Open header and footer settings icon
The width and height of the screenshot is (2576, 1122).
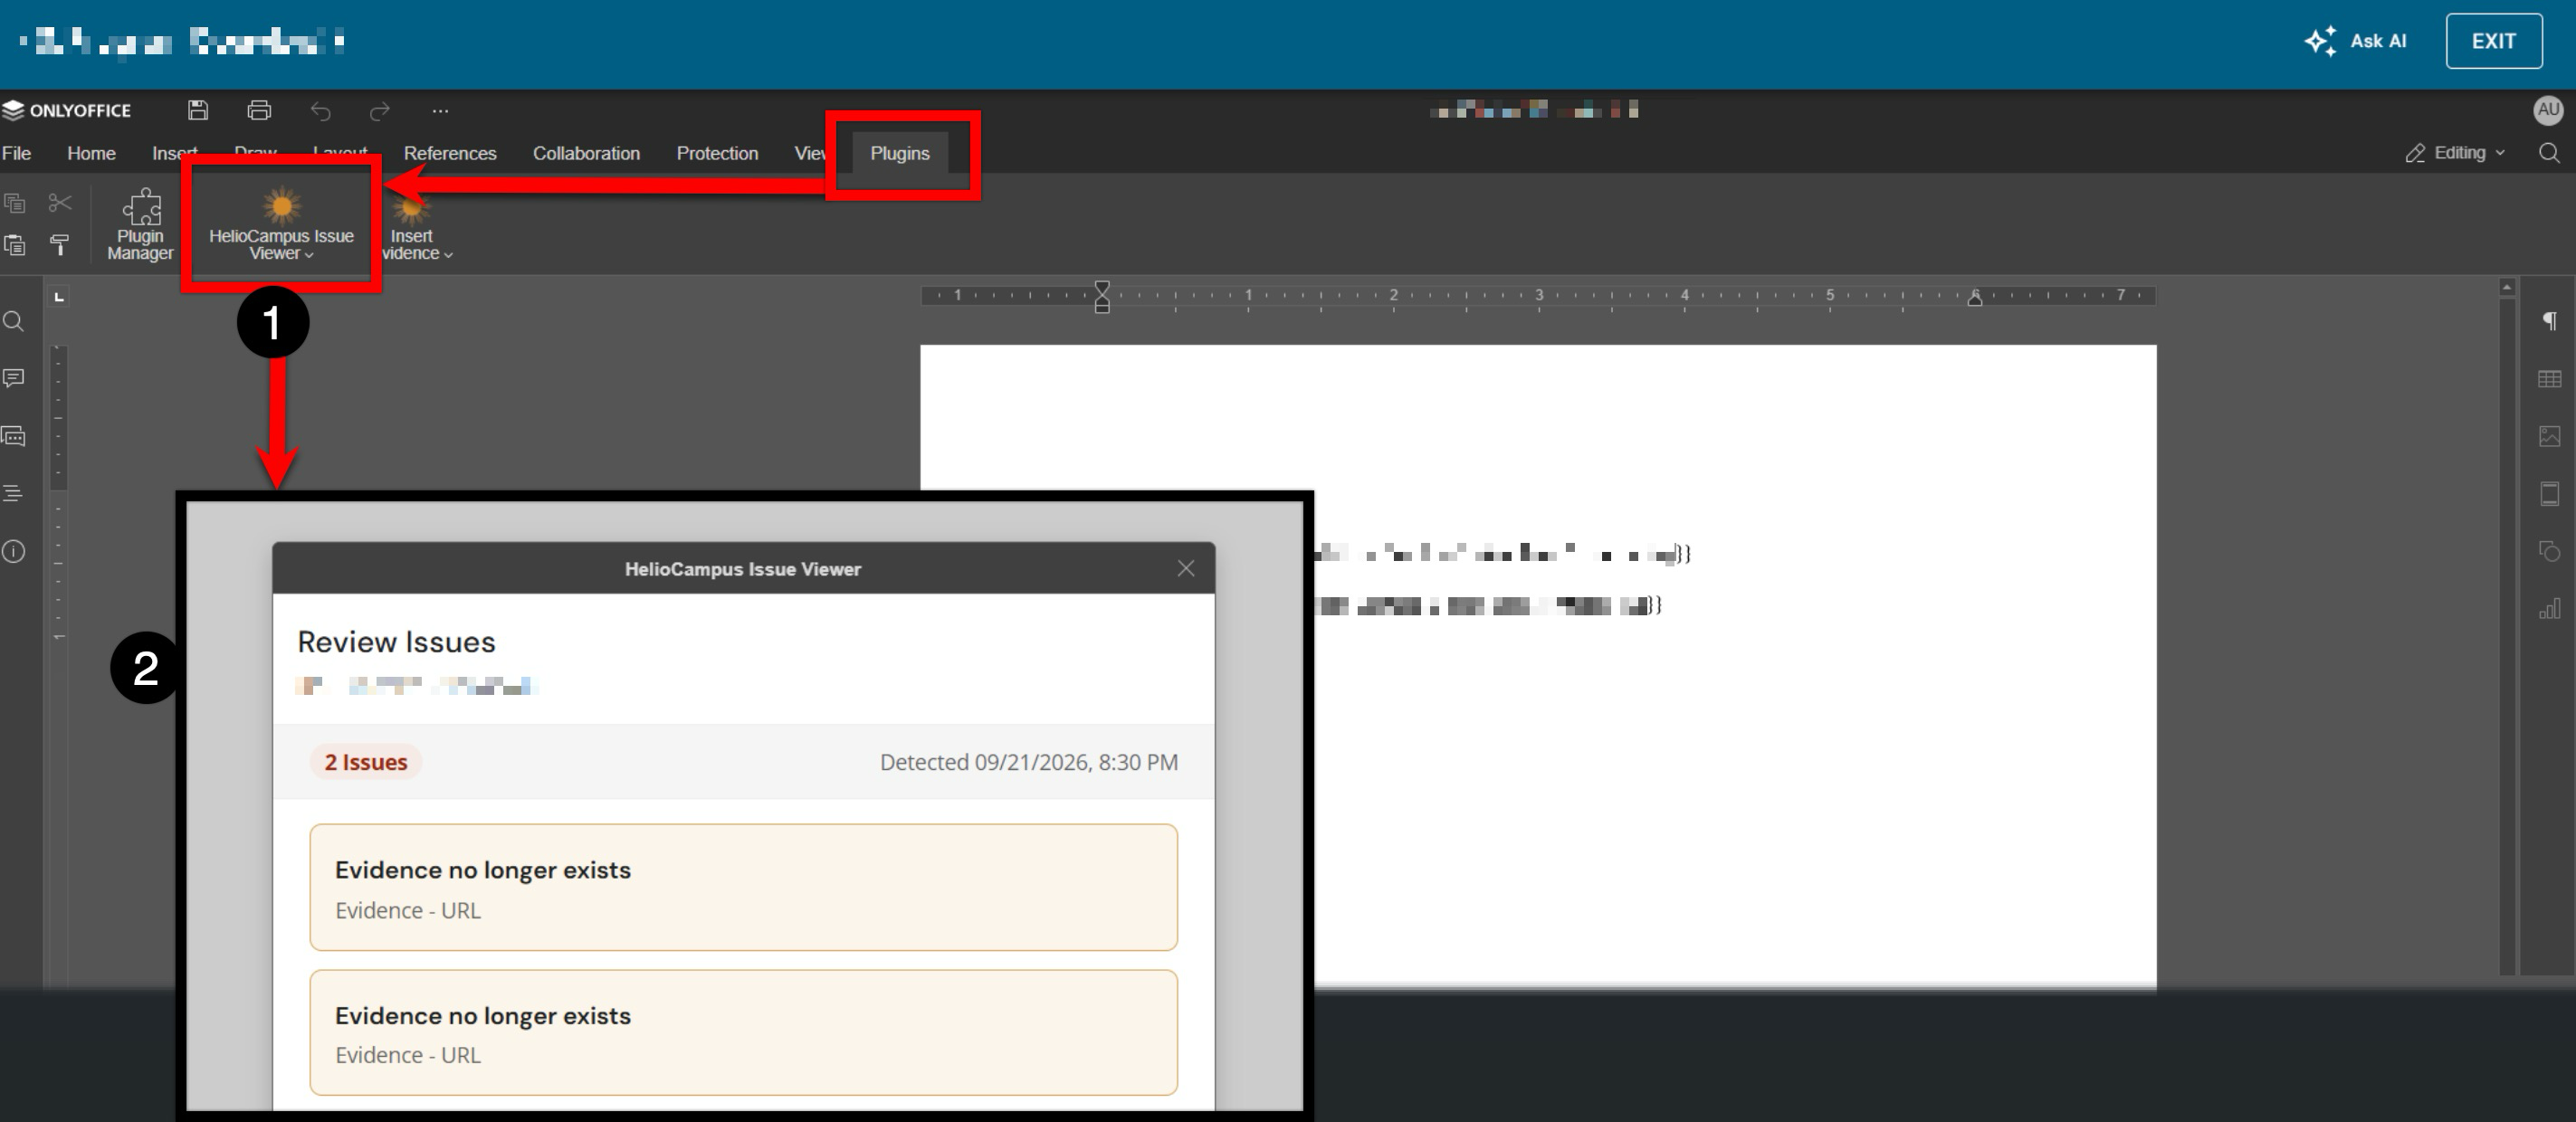pos(2550,494)
